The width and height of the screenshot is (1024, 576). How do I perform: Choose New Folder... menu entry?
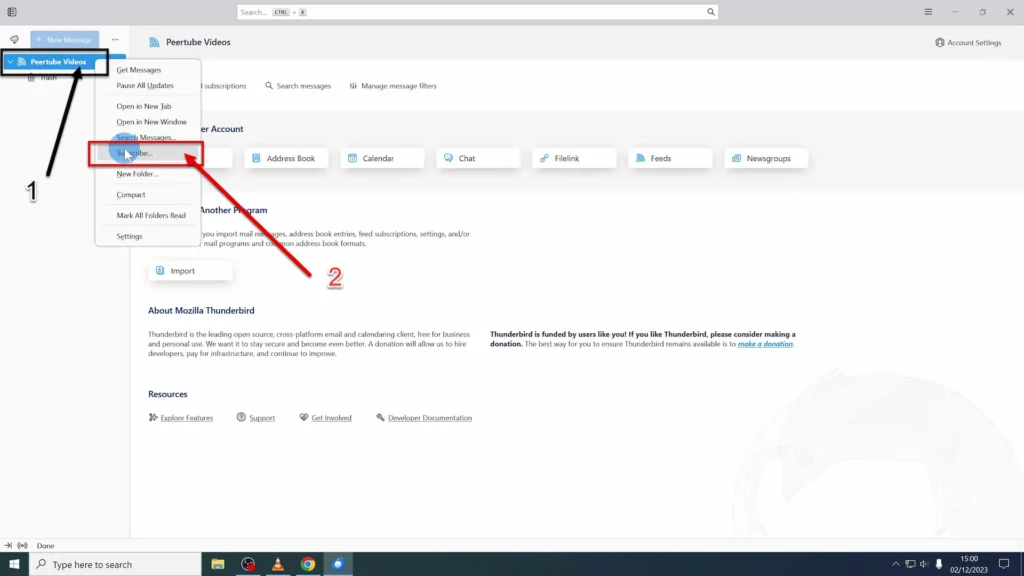coord(137,174)
